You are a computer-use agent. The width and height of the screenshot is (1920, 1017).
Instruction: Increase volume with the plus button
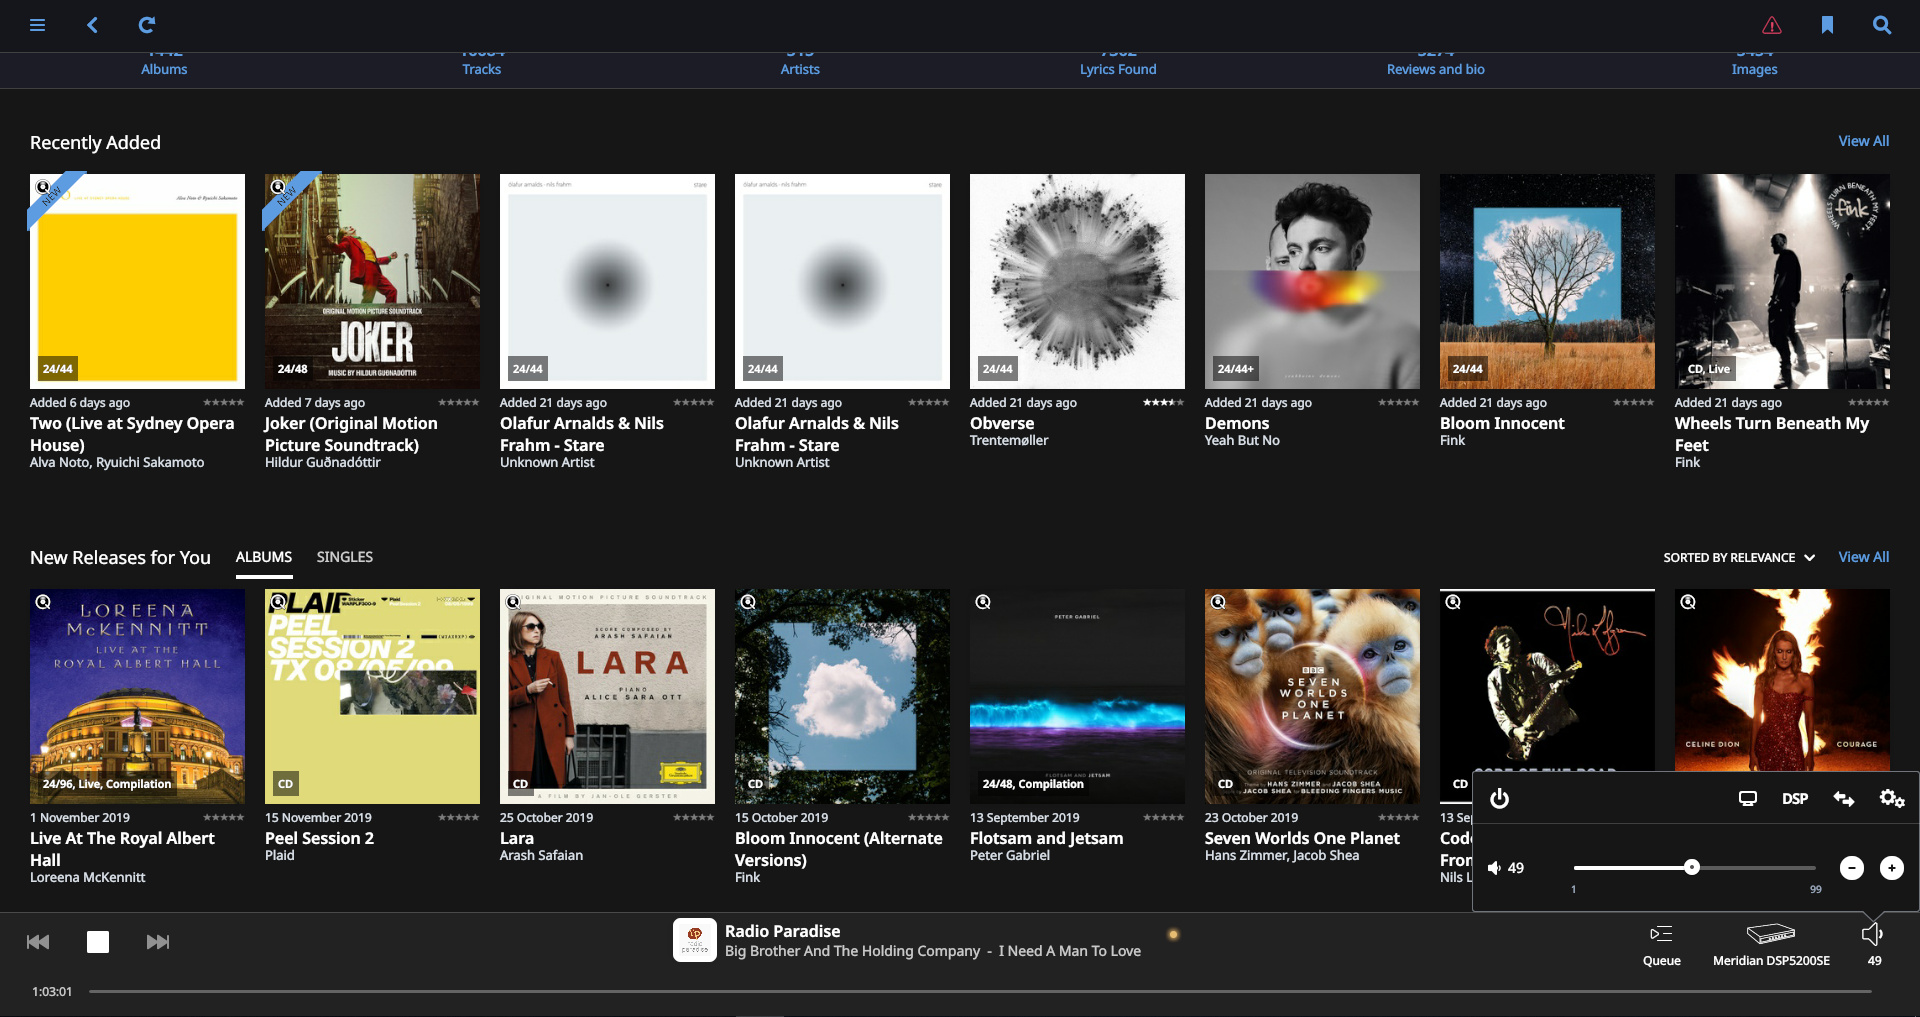click(x=1892, y=868)
